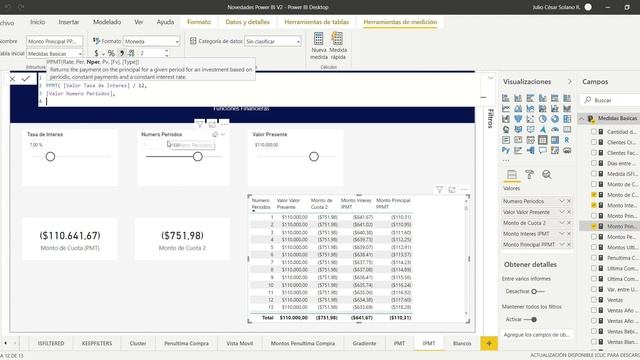Image resolution: width=640 pixels, height=360 pixels.
Task: Click the Tasa de Interes slider handle
Action: [x=50, y=157]
